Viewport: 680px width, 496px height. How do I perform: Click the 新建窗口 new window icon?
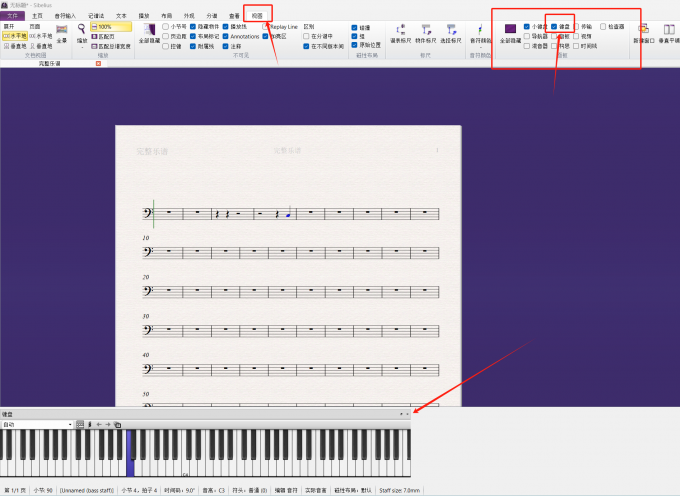pyautogui.click(x=641, y=33)
